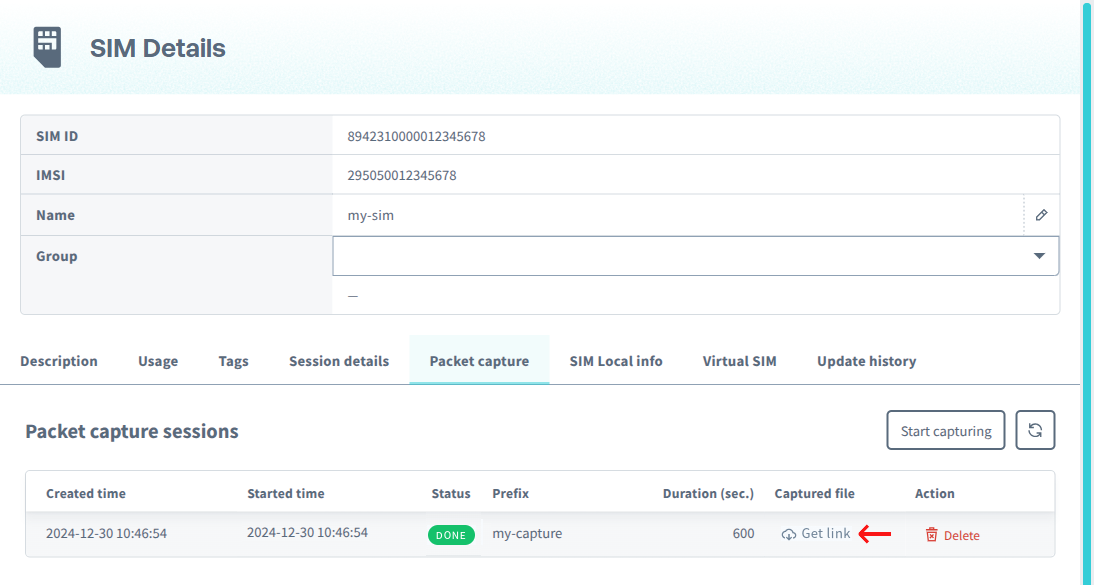
Task: Click the pencil icon to edit the Name
Action: [x=1042, y=214]
